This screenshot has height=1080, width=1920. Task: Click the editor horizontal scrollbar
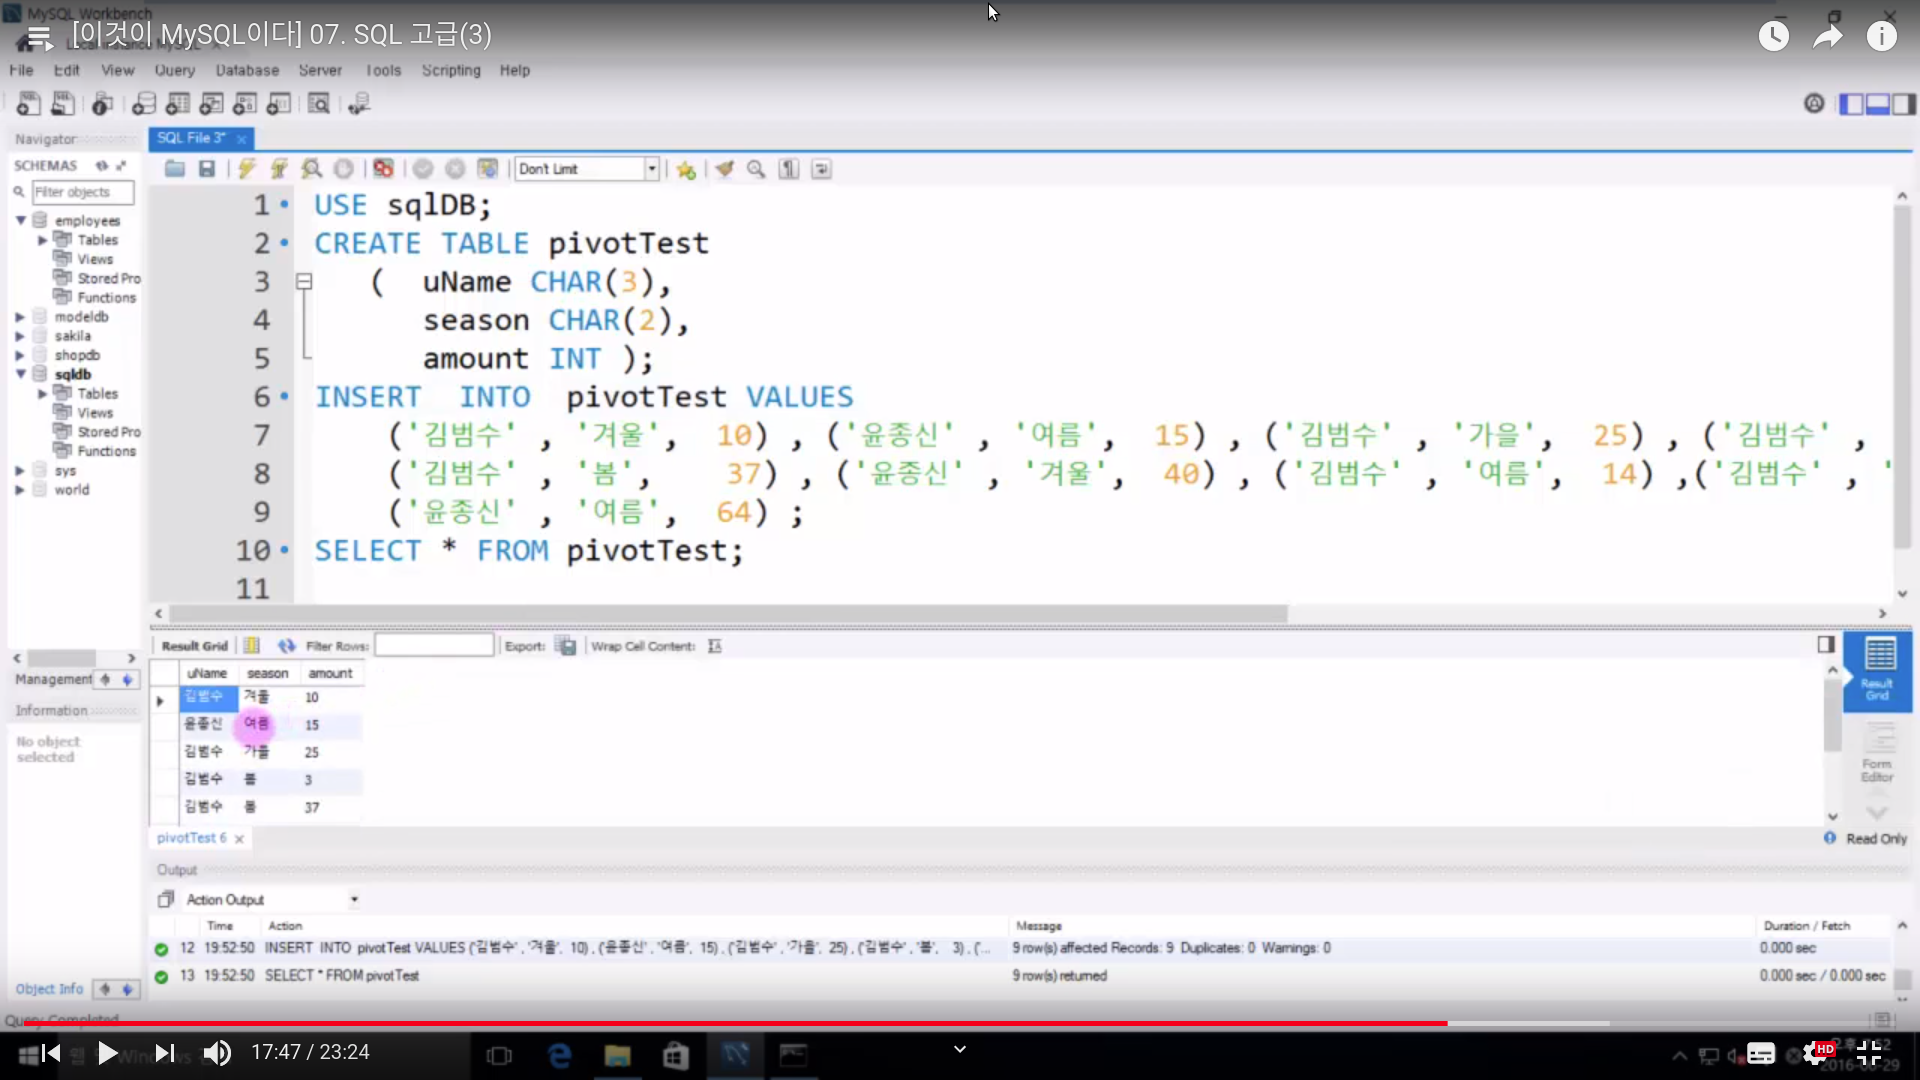click(728, 613)
